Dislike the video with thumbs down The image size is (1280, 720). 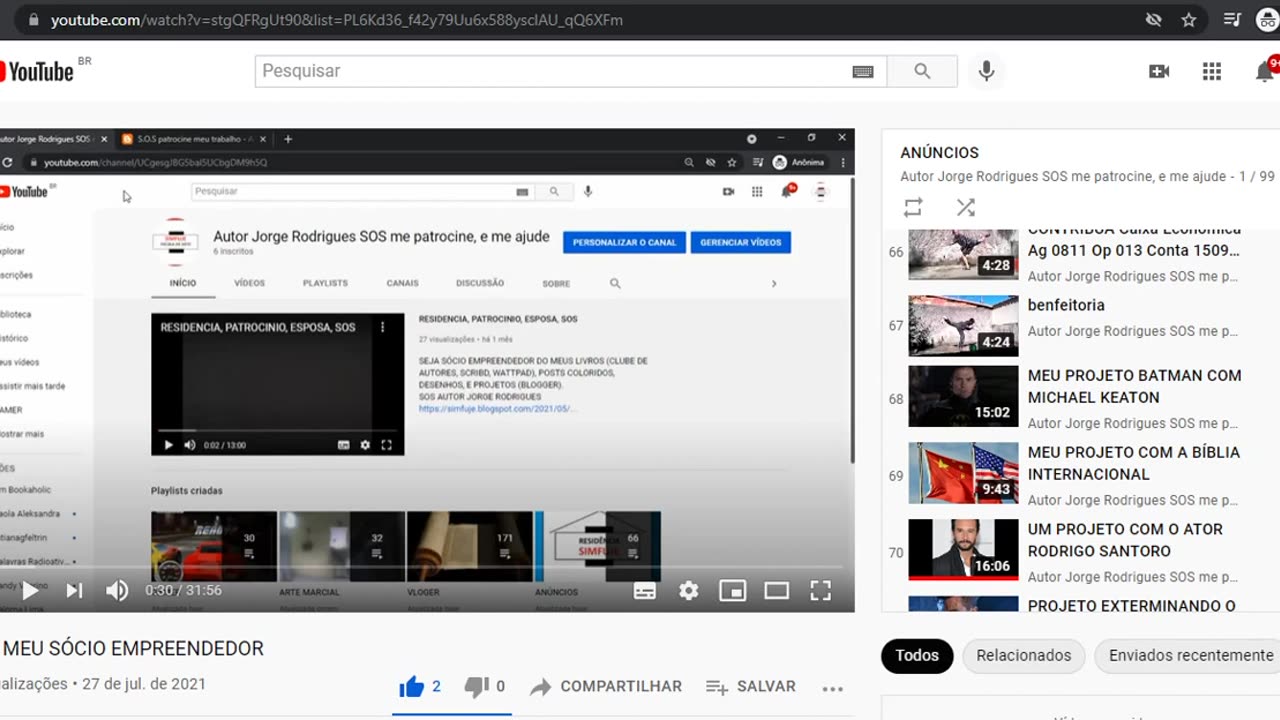(x=485, y=687)
